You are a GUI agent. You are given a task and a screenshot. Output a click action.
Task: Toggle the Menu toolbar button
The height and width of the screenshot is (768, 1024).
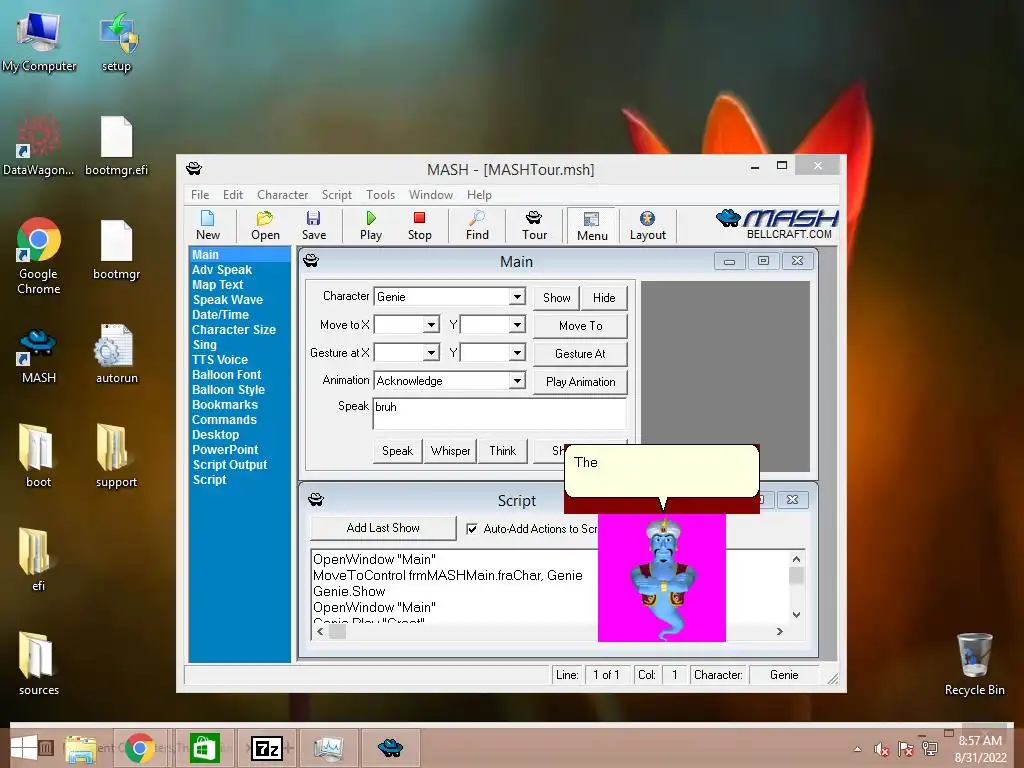point(592,226)
